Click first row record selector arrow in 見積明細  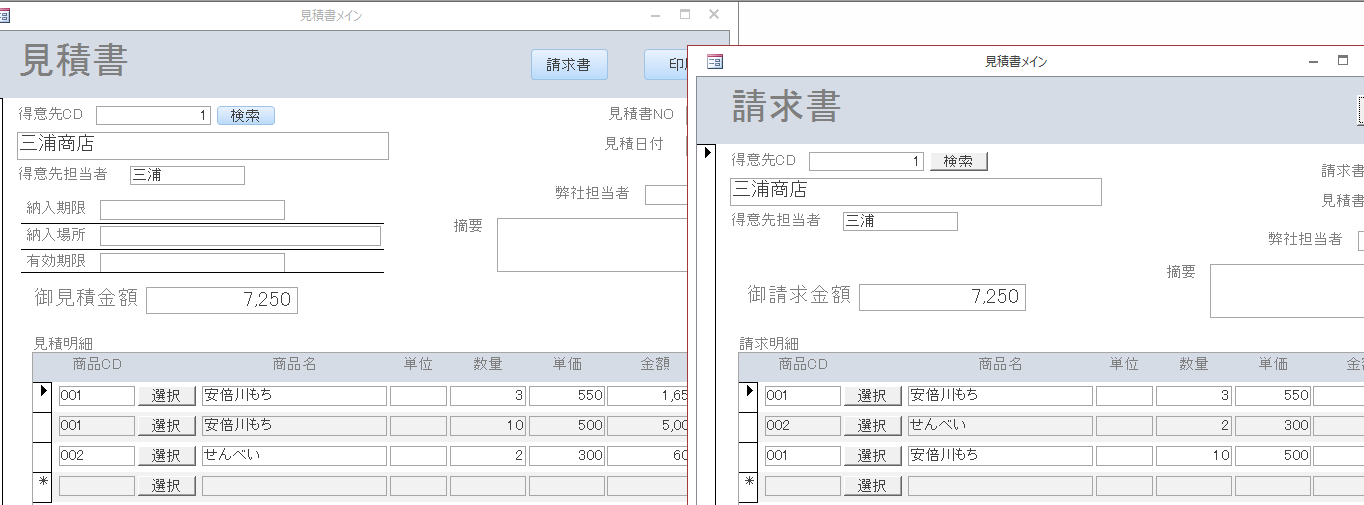click(43, 394)
